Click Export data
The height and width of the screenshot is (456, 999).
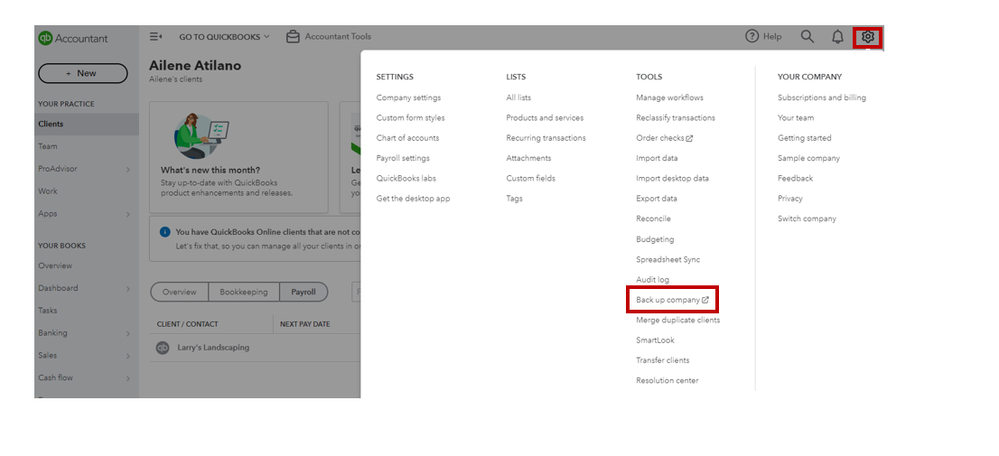pos(656,199)
